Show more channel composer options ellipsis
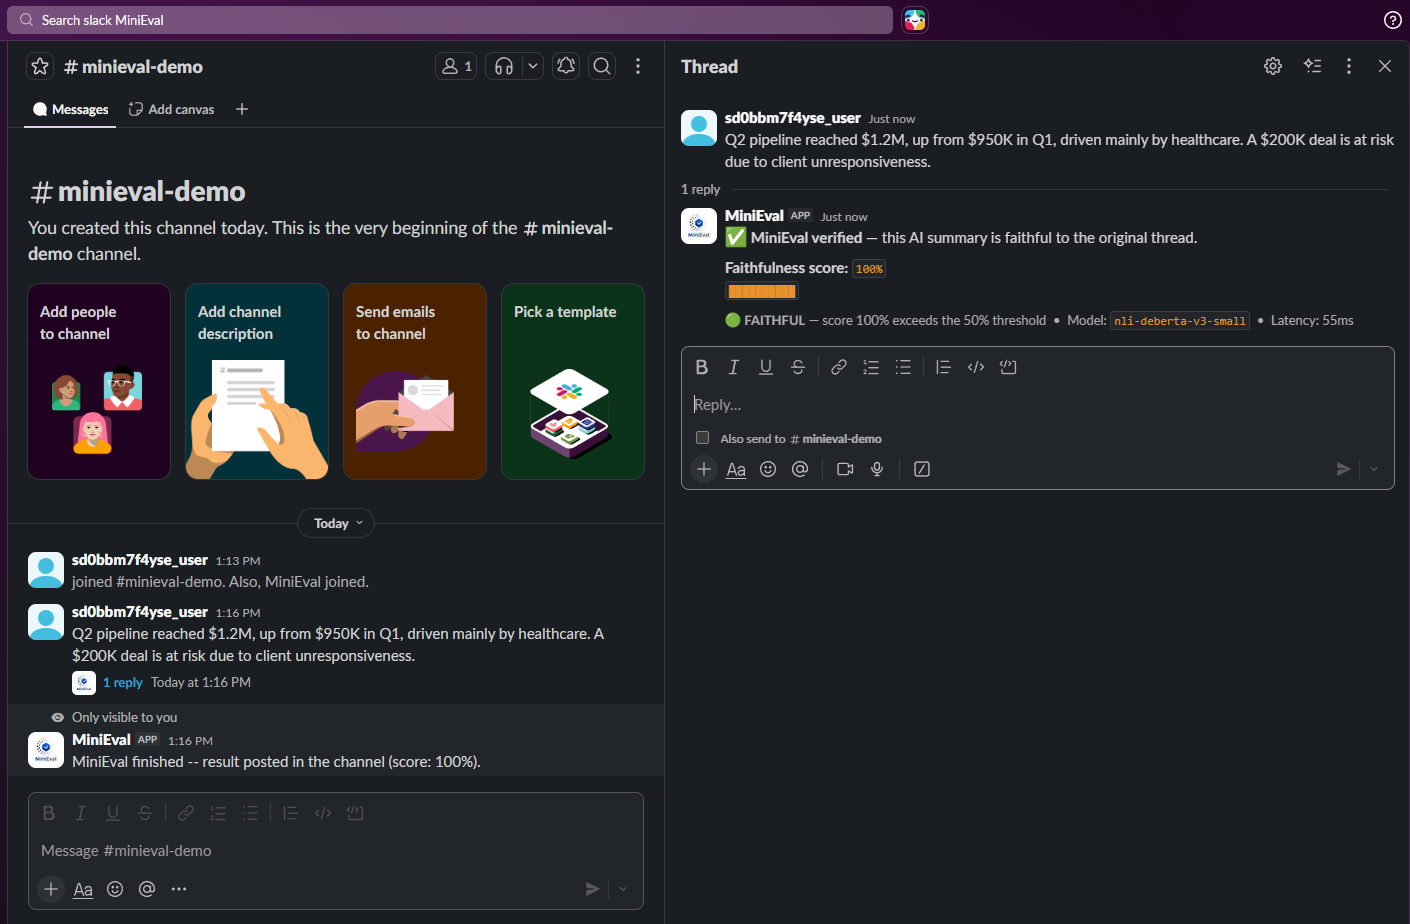The height and width of the screenshot is (924, 1410). 179,889
